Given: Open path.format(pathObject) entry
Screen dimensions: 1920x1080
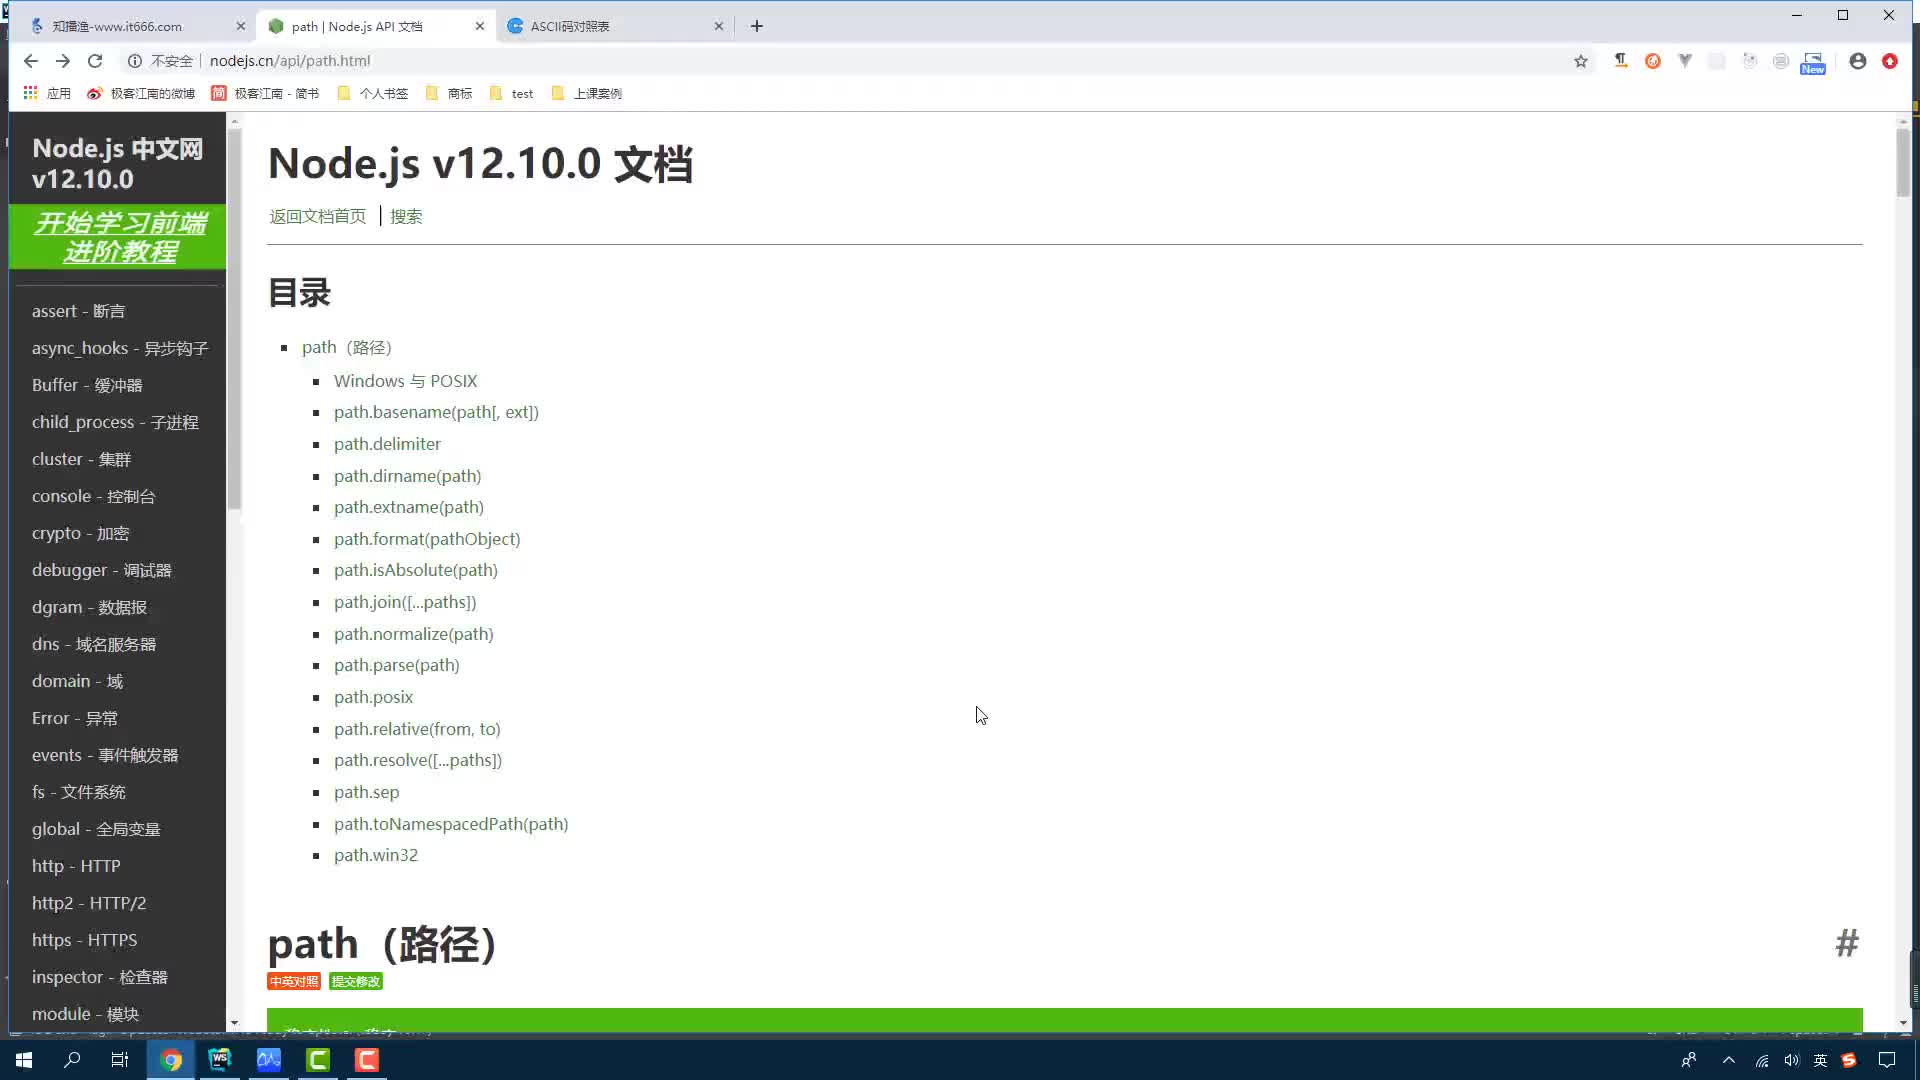Looking at the screenshot, I should click(427, 539).
